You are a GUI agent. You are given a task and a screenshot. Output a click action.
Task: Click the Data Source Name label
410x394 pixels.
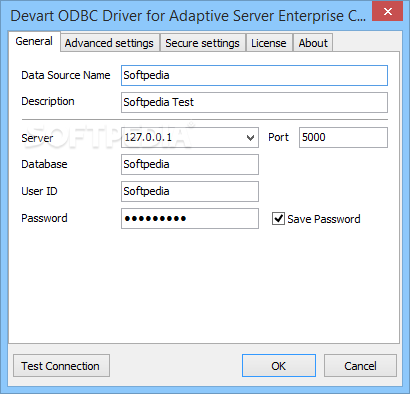coord(66,75)
